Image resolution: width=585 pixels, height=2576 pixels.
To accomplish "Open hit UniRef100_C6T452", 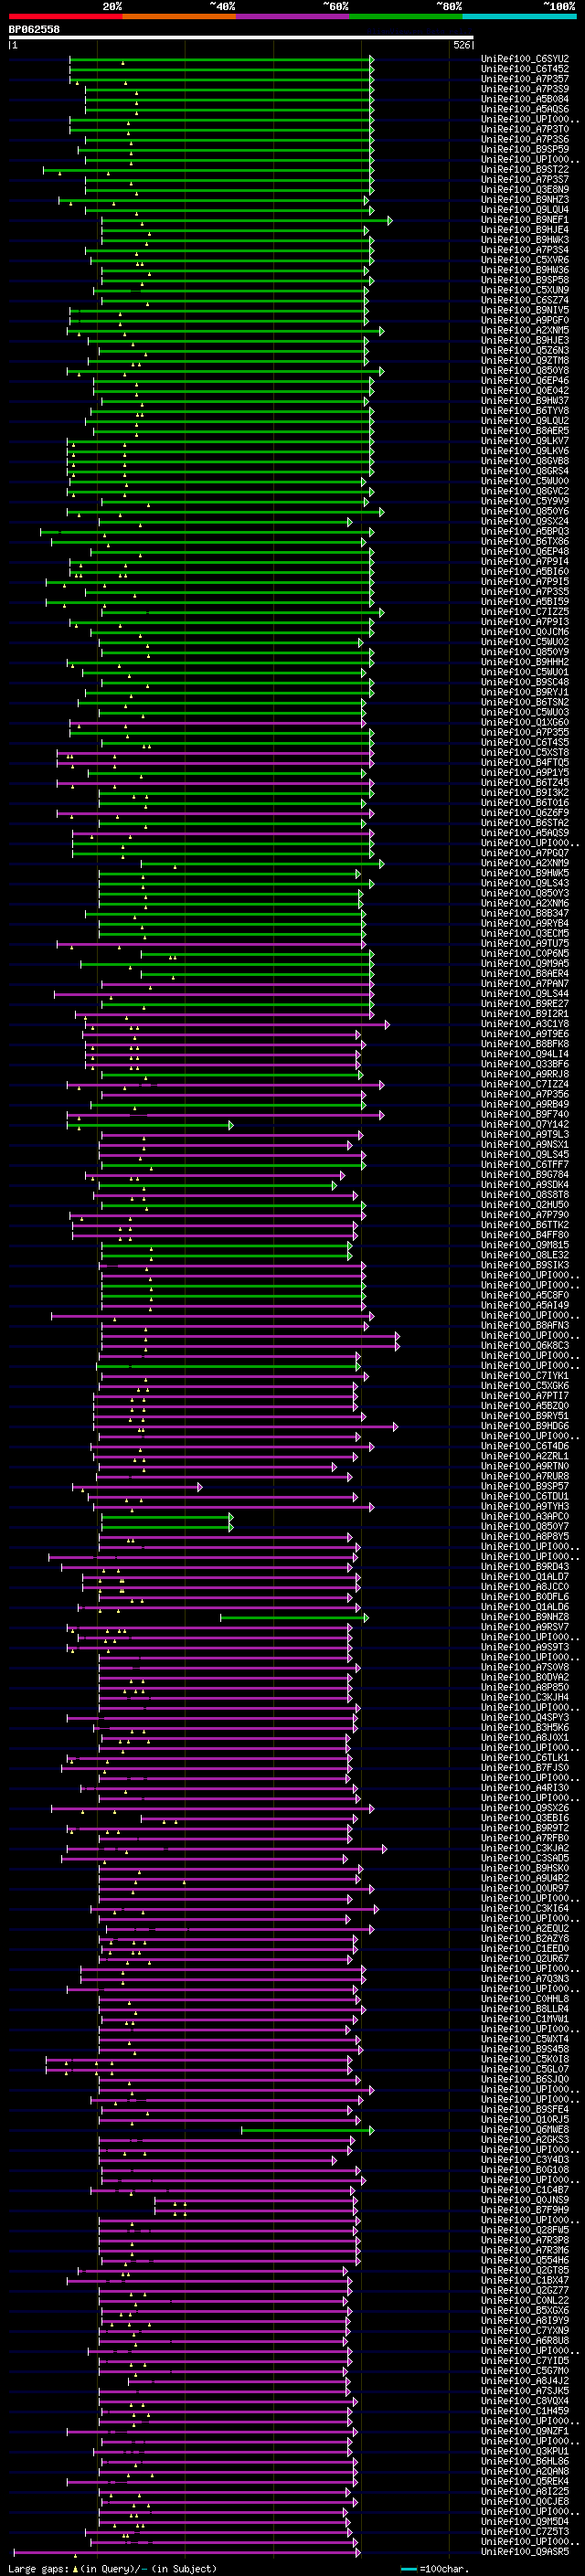I will 525,69.
